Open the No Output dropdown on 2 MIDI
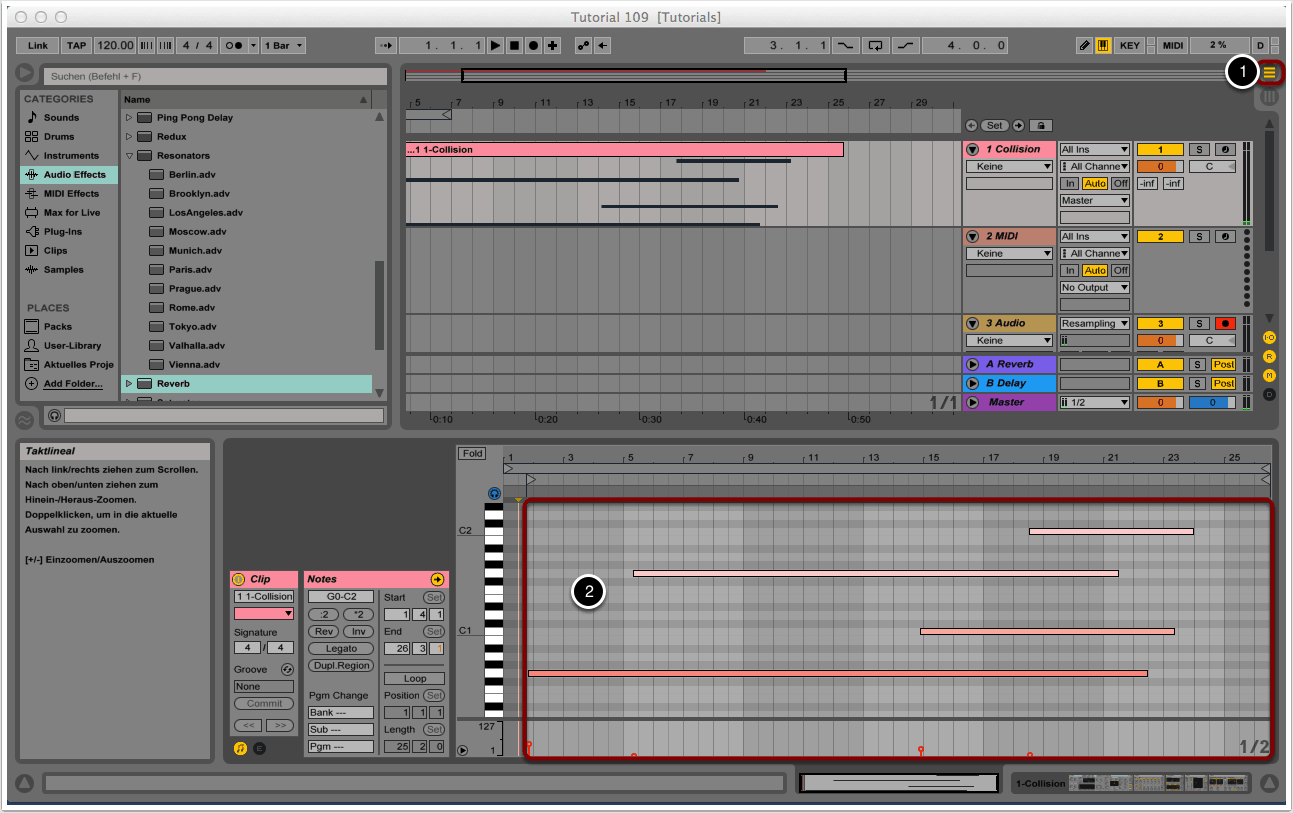1293x813 pixels. [x=1094, y=287]
